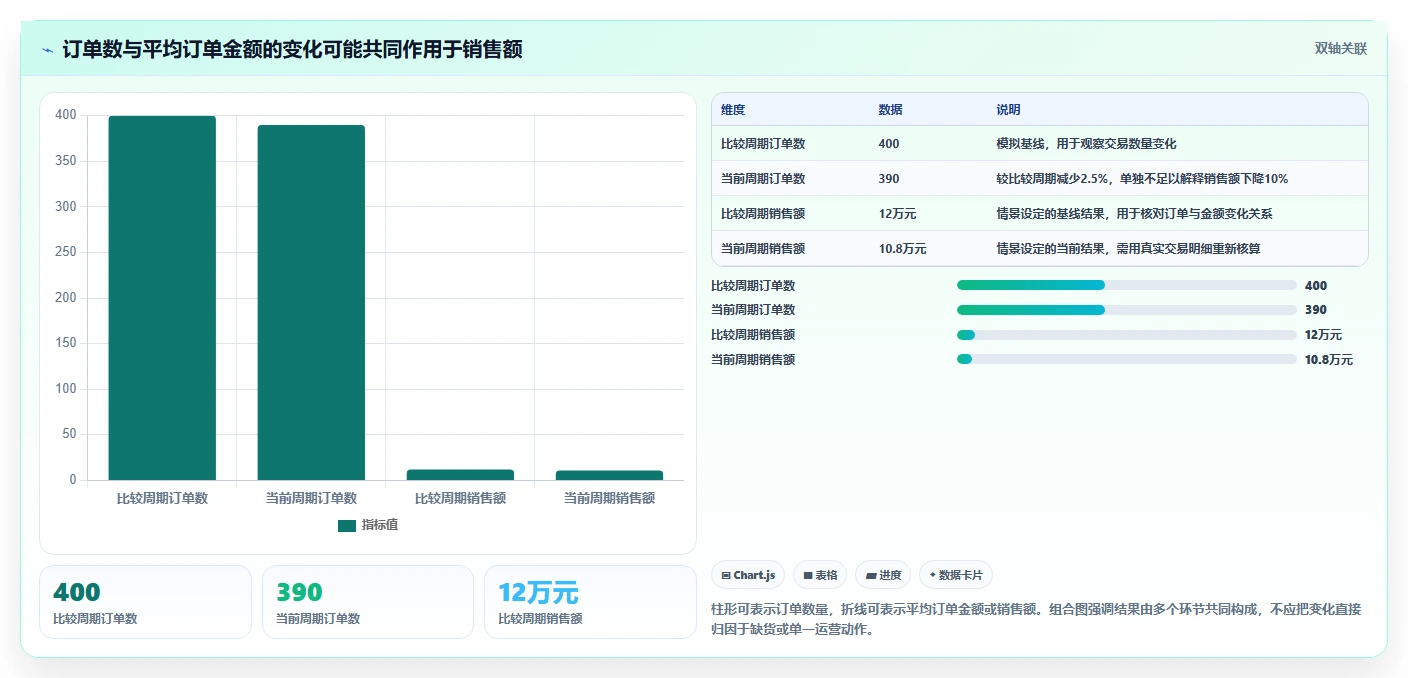Click the card title 订单数与平均订单金额的变化
Screen dimensions: 1408x678
click(x=292, y=50)
